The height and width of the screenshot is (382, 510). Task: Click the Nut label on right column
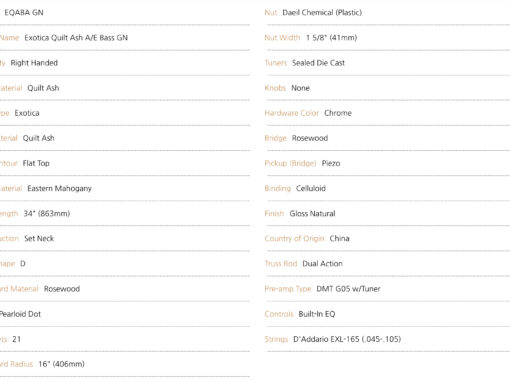pyautogui.click(x=271, y=13)
